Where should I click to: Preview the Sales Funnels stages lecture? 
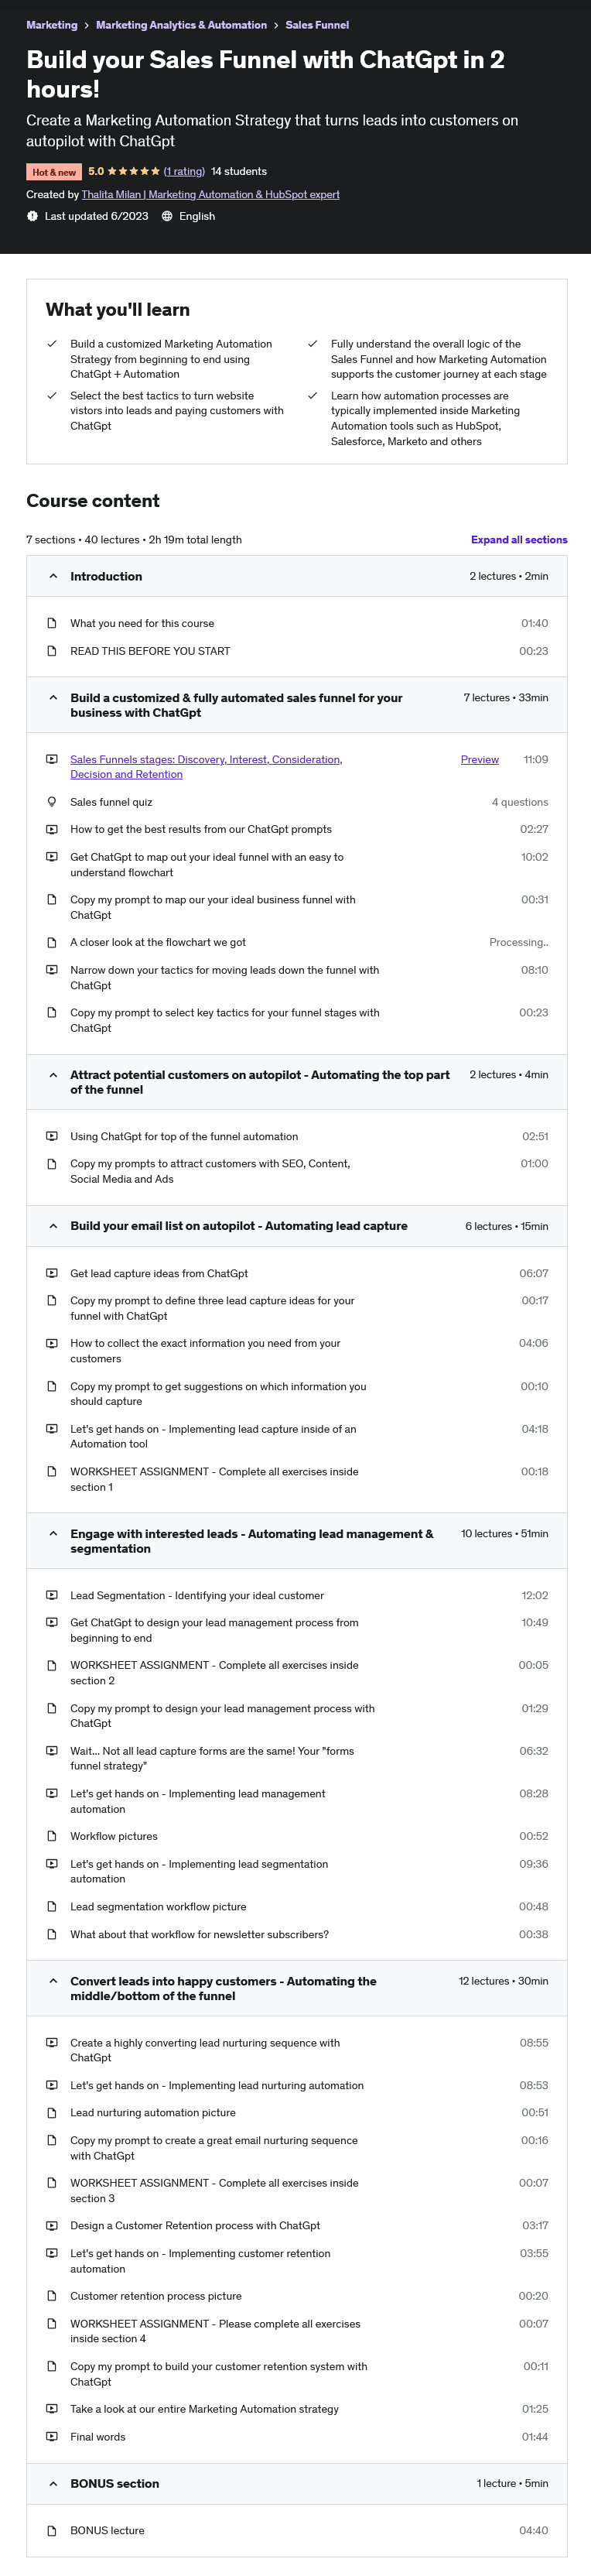click(479, 760)
